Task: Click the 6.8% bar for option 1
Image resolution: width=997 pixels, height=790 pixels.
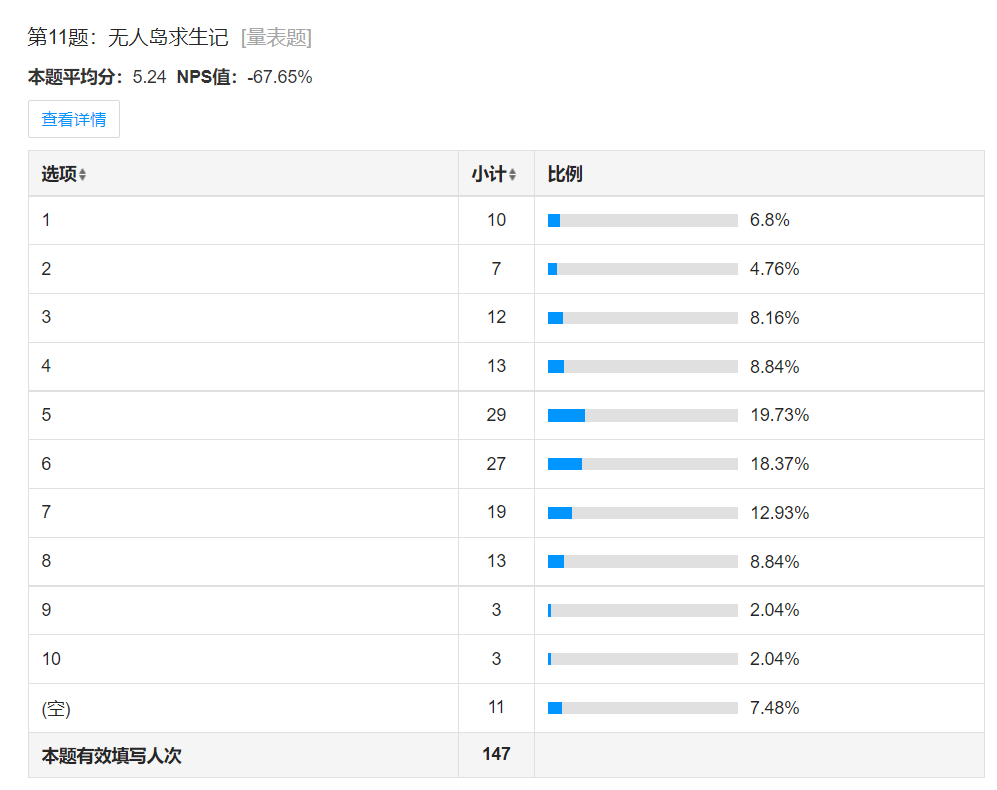Action: tap(643, 220)
